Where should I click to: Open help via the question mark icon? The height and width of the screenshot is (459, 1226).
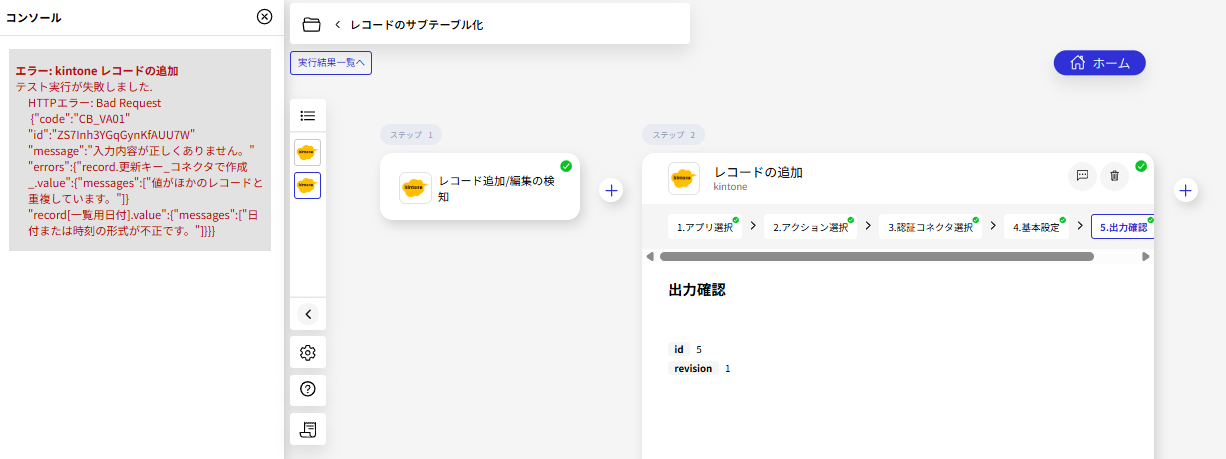click(x=308, y=389)
